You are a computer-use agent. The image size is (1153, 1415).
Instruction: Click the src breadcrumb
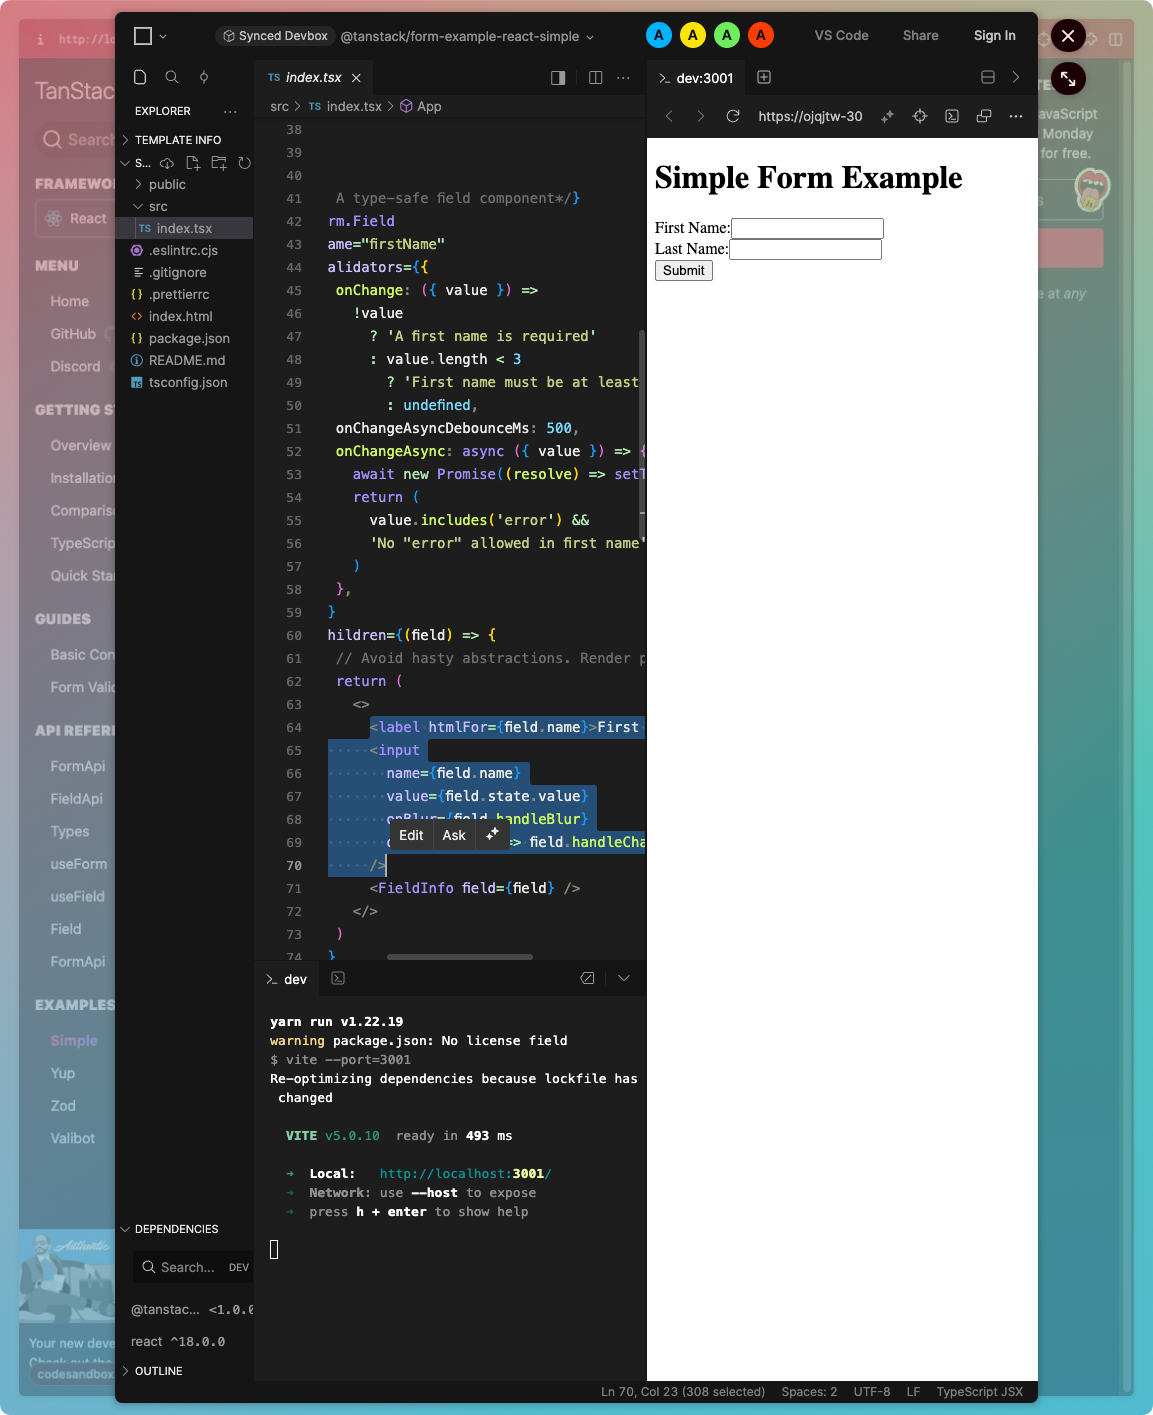[x=279, y=107]
